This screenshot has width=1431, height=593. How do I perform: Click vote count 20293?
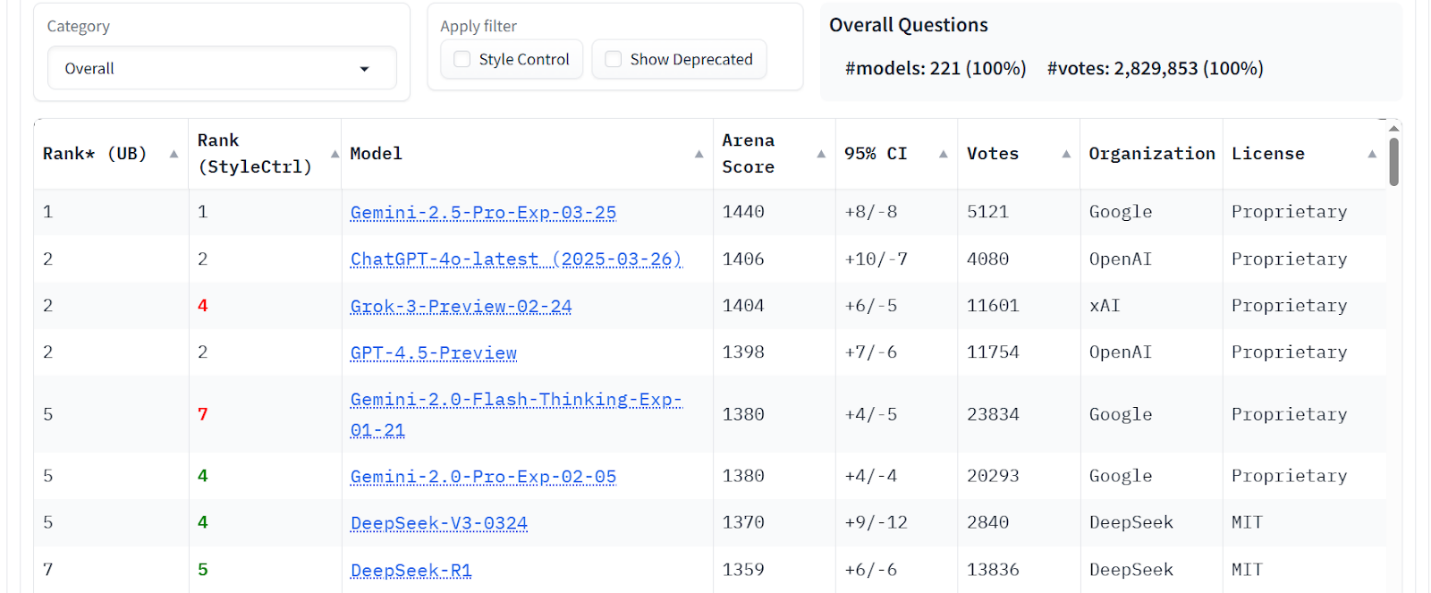pos(993,477)
